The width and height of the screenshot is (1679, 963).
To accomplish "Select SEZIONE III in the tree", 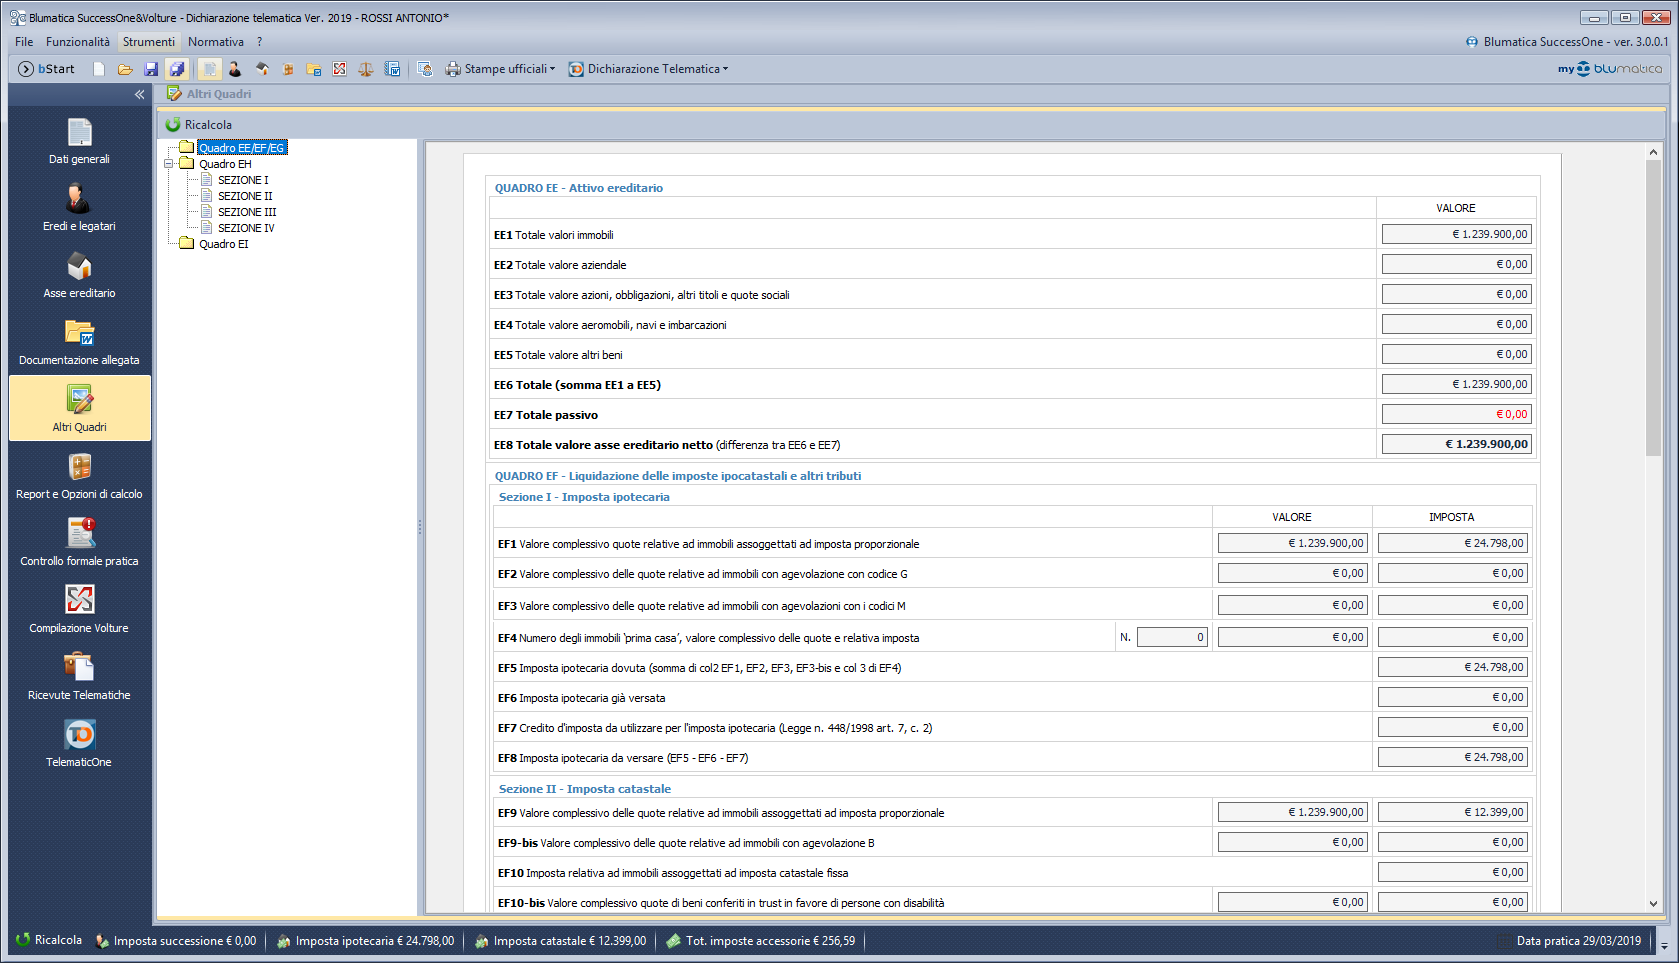I will 247,212.
